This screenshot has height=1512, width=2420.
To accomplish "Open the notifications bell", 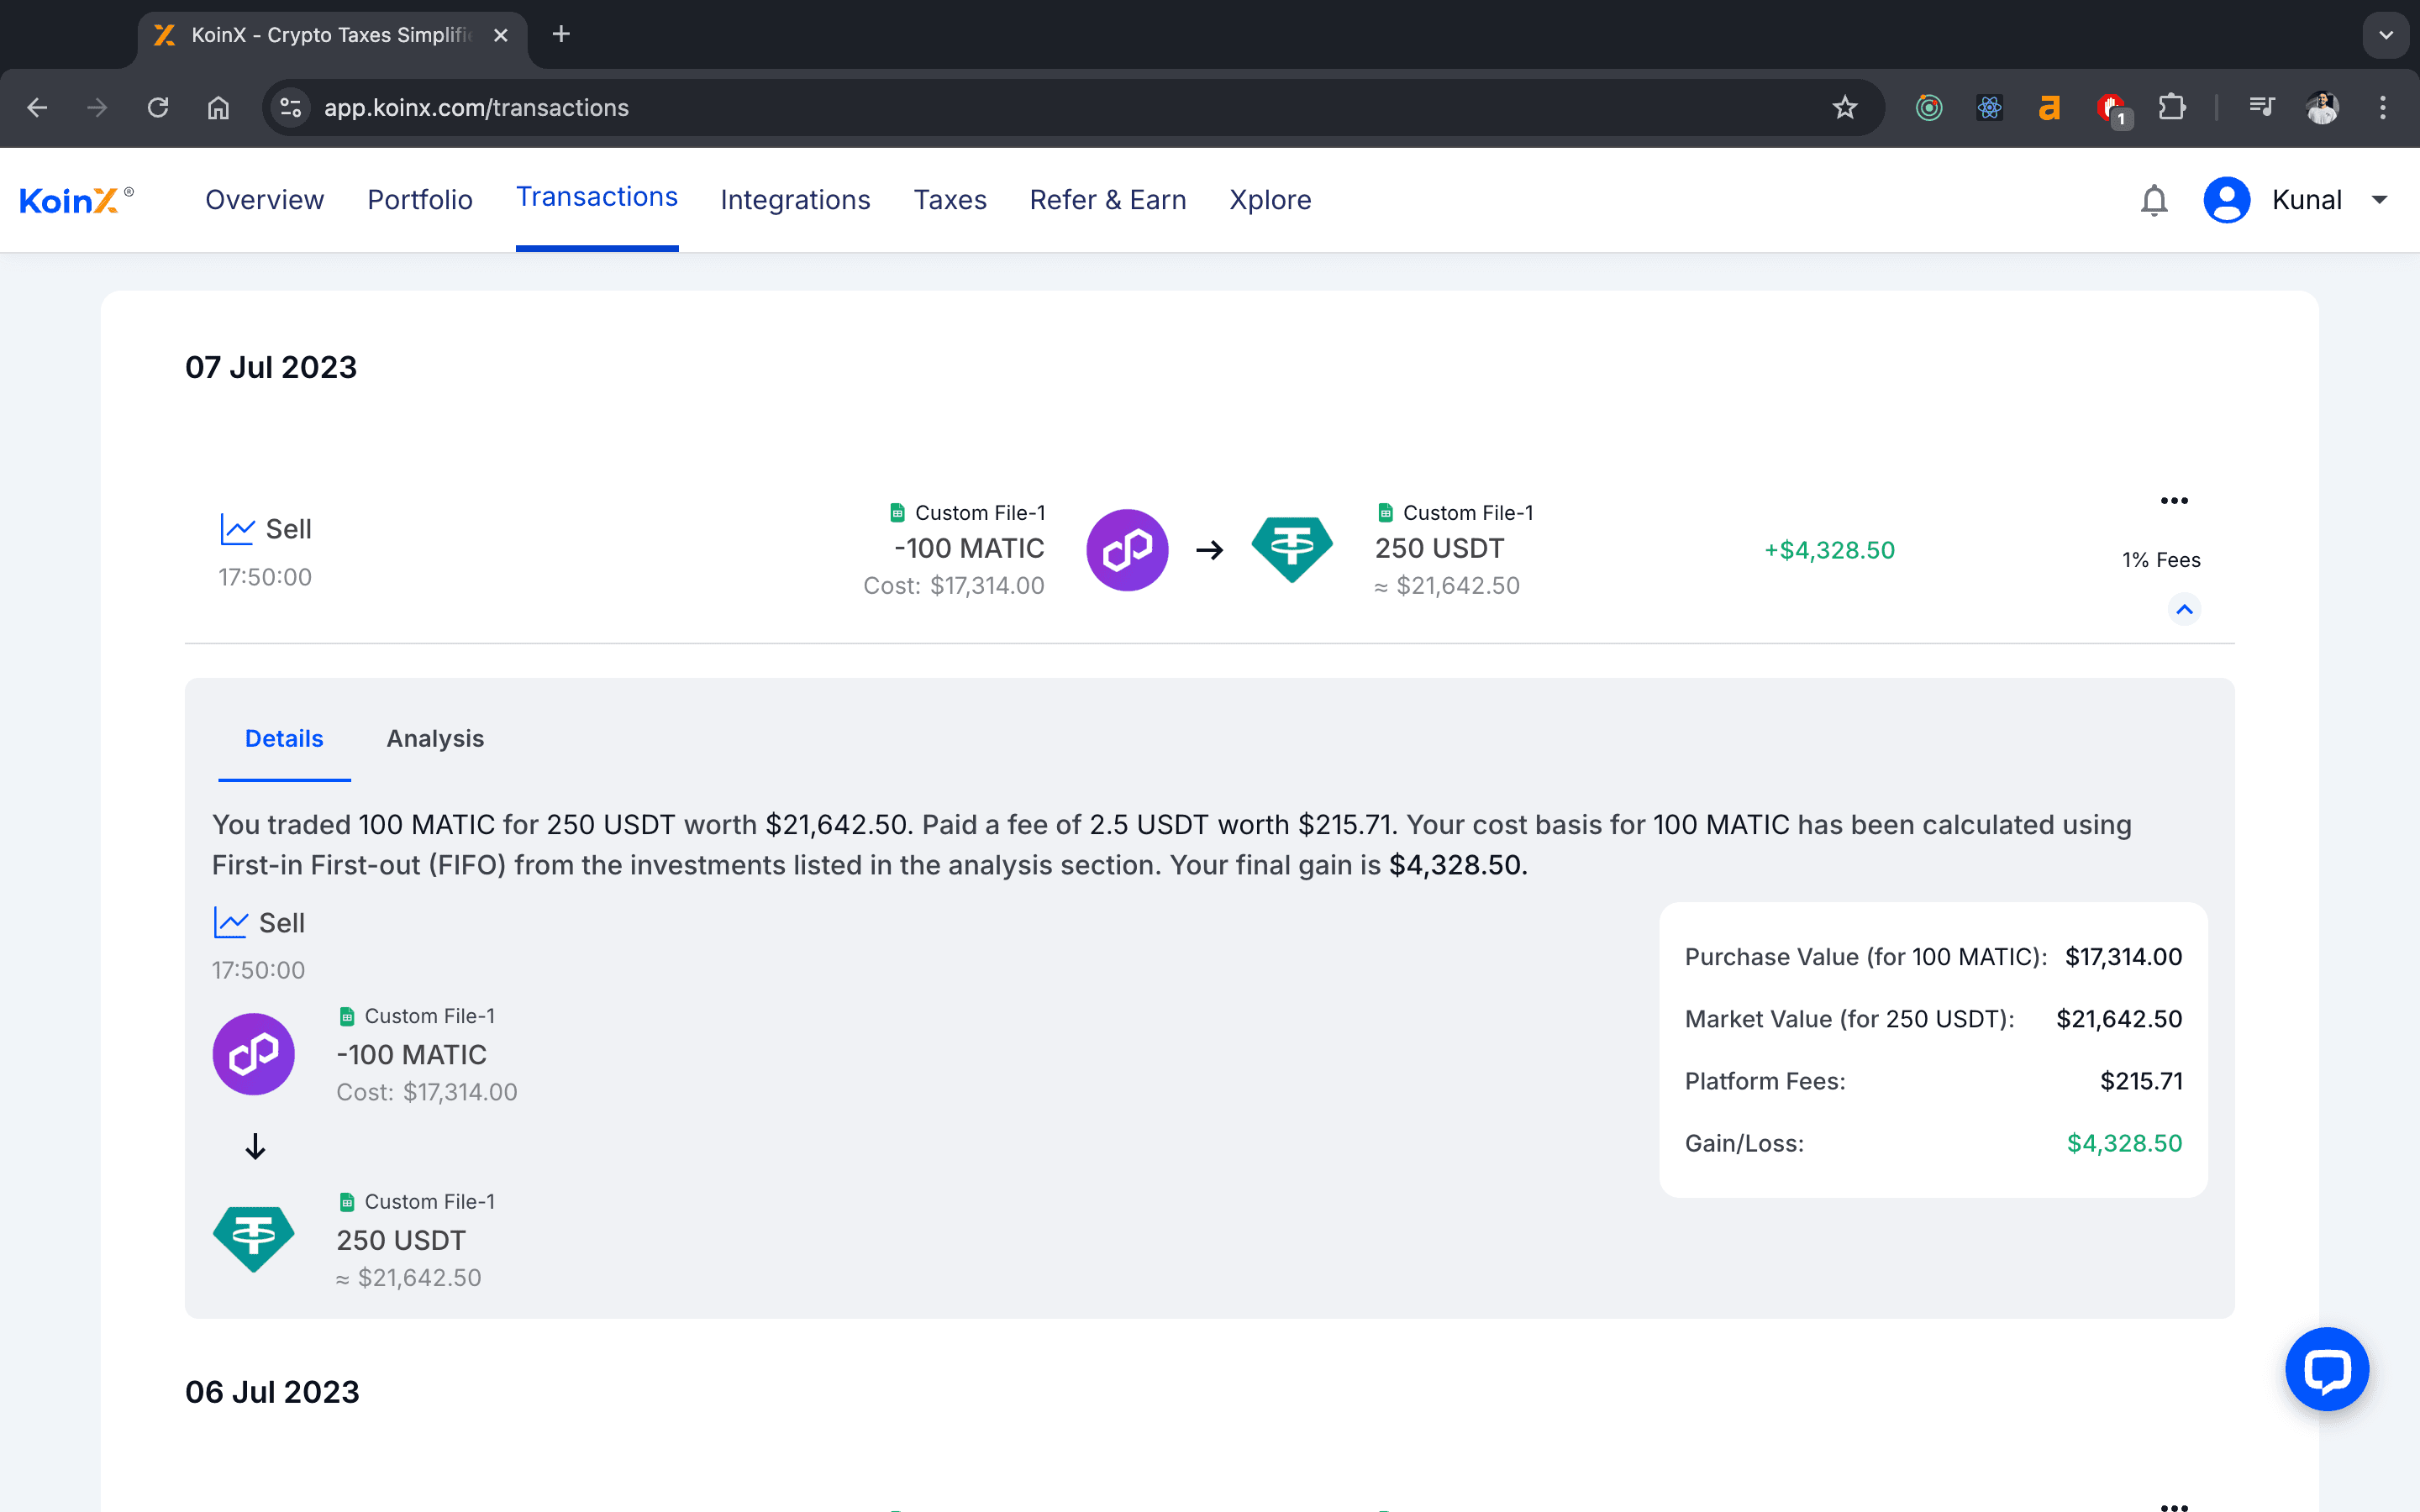I will [x=2154, y=200].
